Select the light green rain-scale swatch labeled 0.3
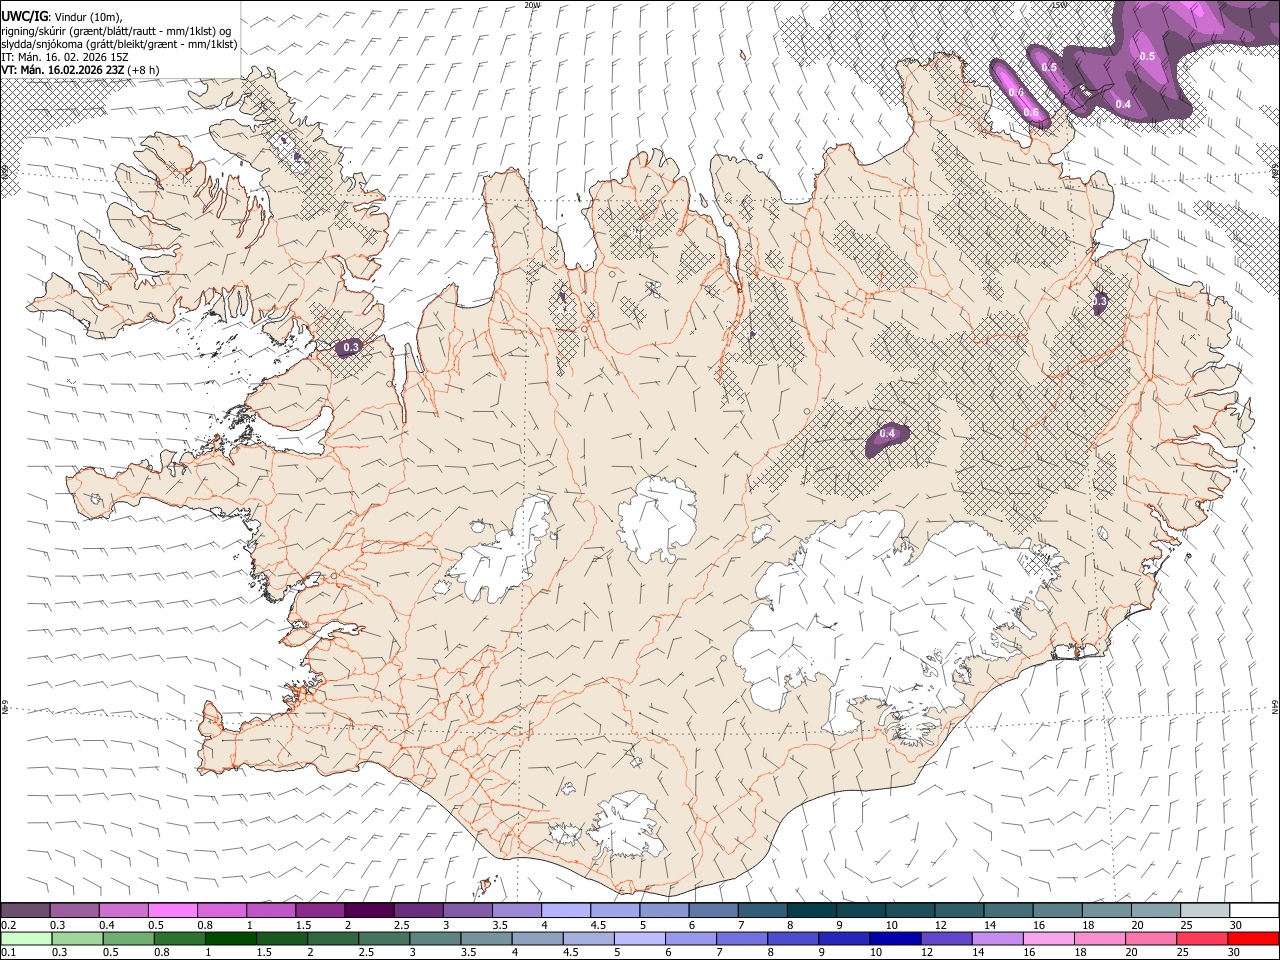The height and width of the screenshot is (960, 1280). click(x=77, y=938)
